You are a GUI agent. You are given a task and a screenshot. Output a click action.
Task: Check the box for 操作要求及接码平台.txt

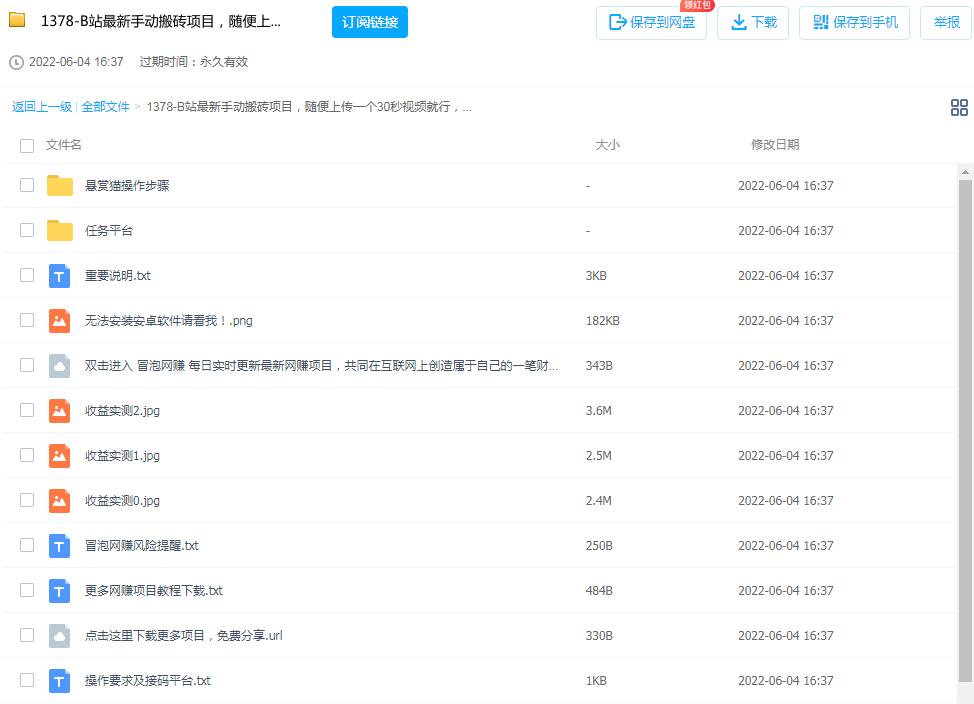pos(27,680)
